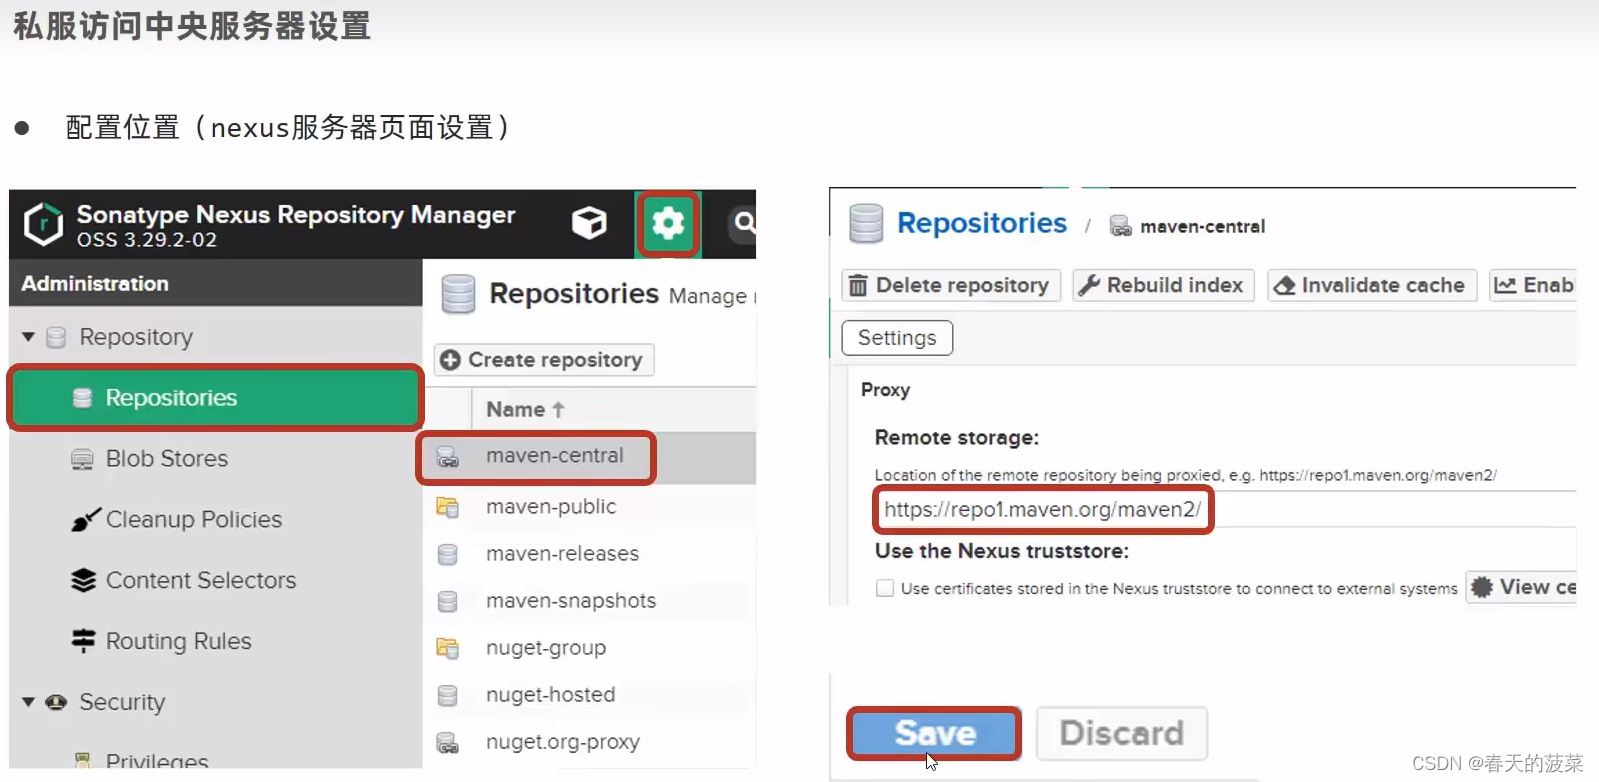Click the Remote storage URL field
This screenshot has width=1599, height=782.
[x=1226, y=509]
